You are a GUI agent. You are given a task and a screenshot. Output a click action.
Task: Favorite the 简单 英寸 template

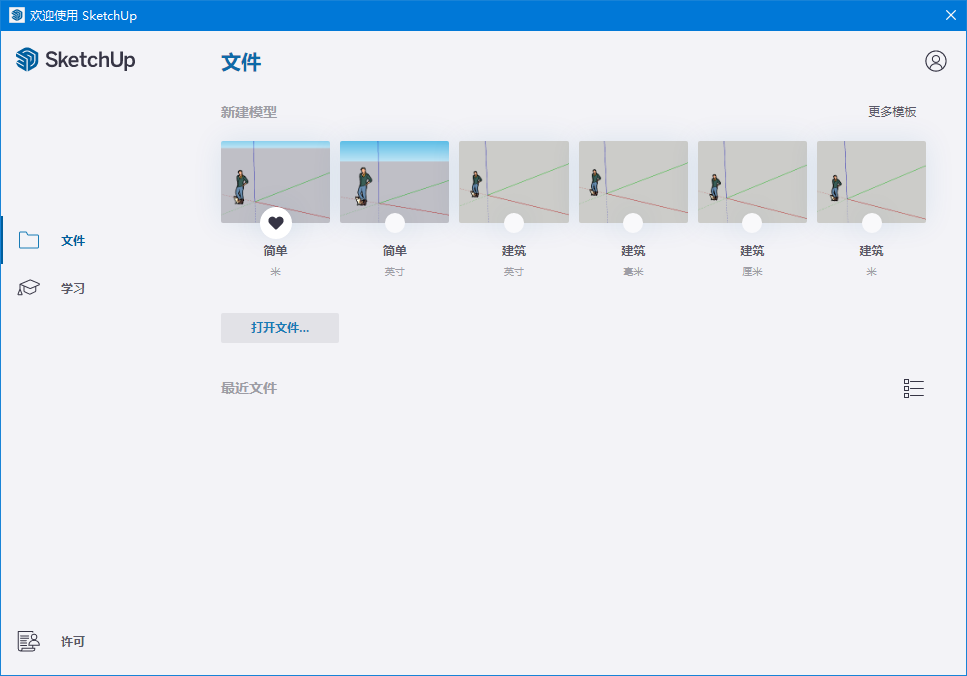(394, 222)
